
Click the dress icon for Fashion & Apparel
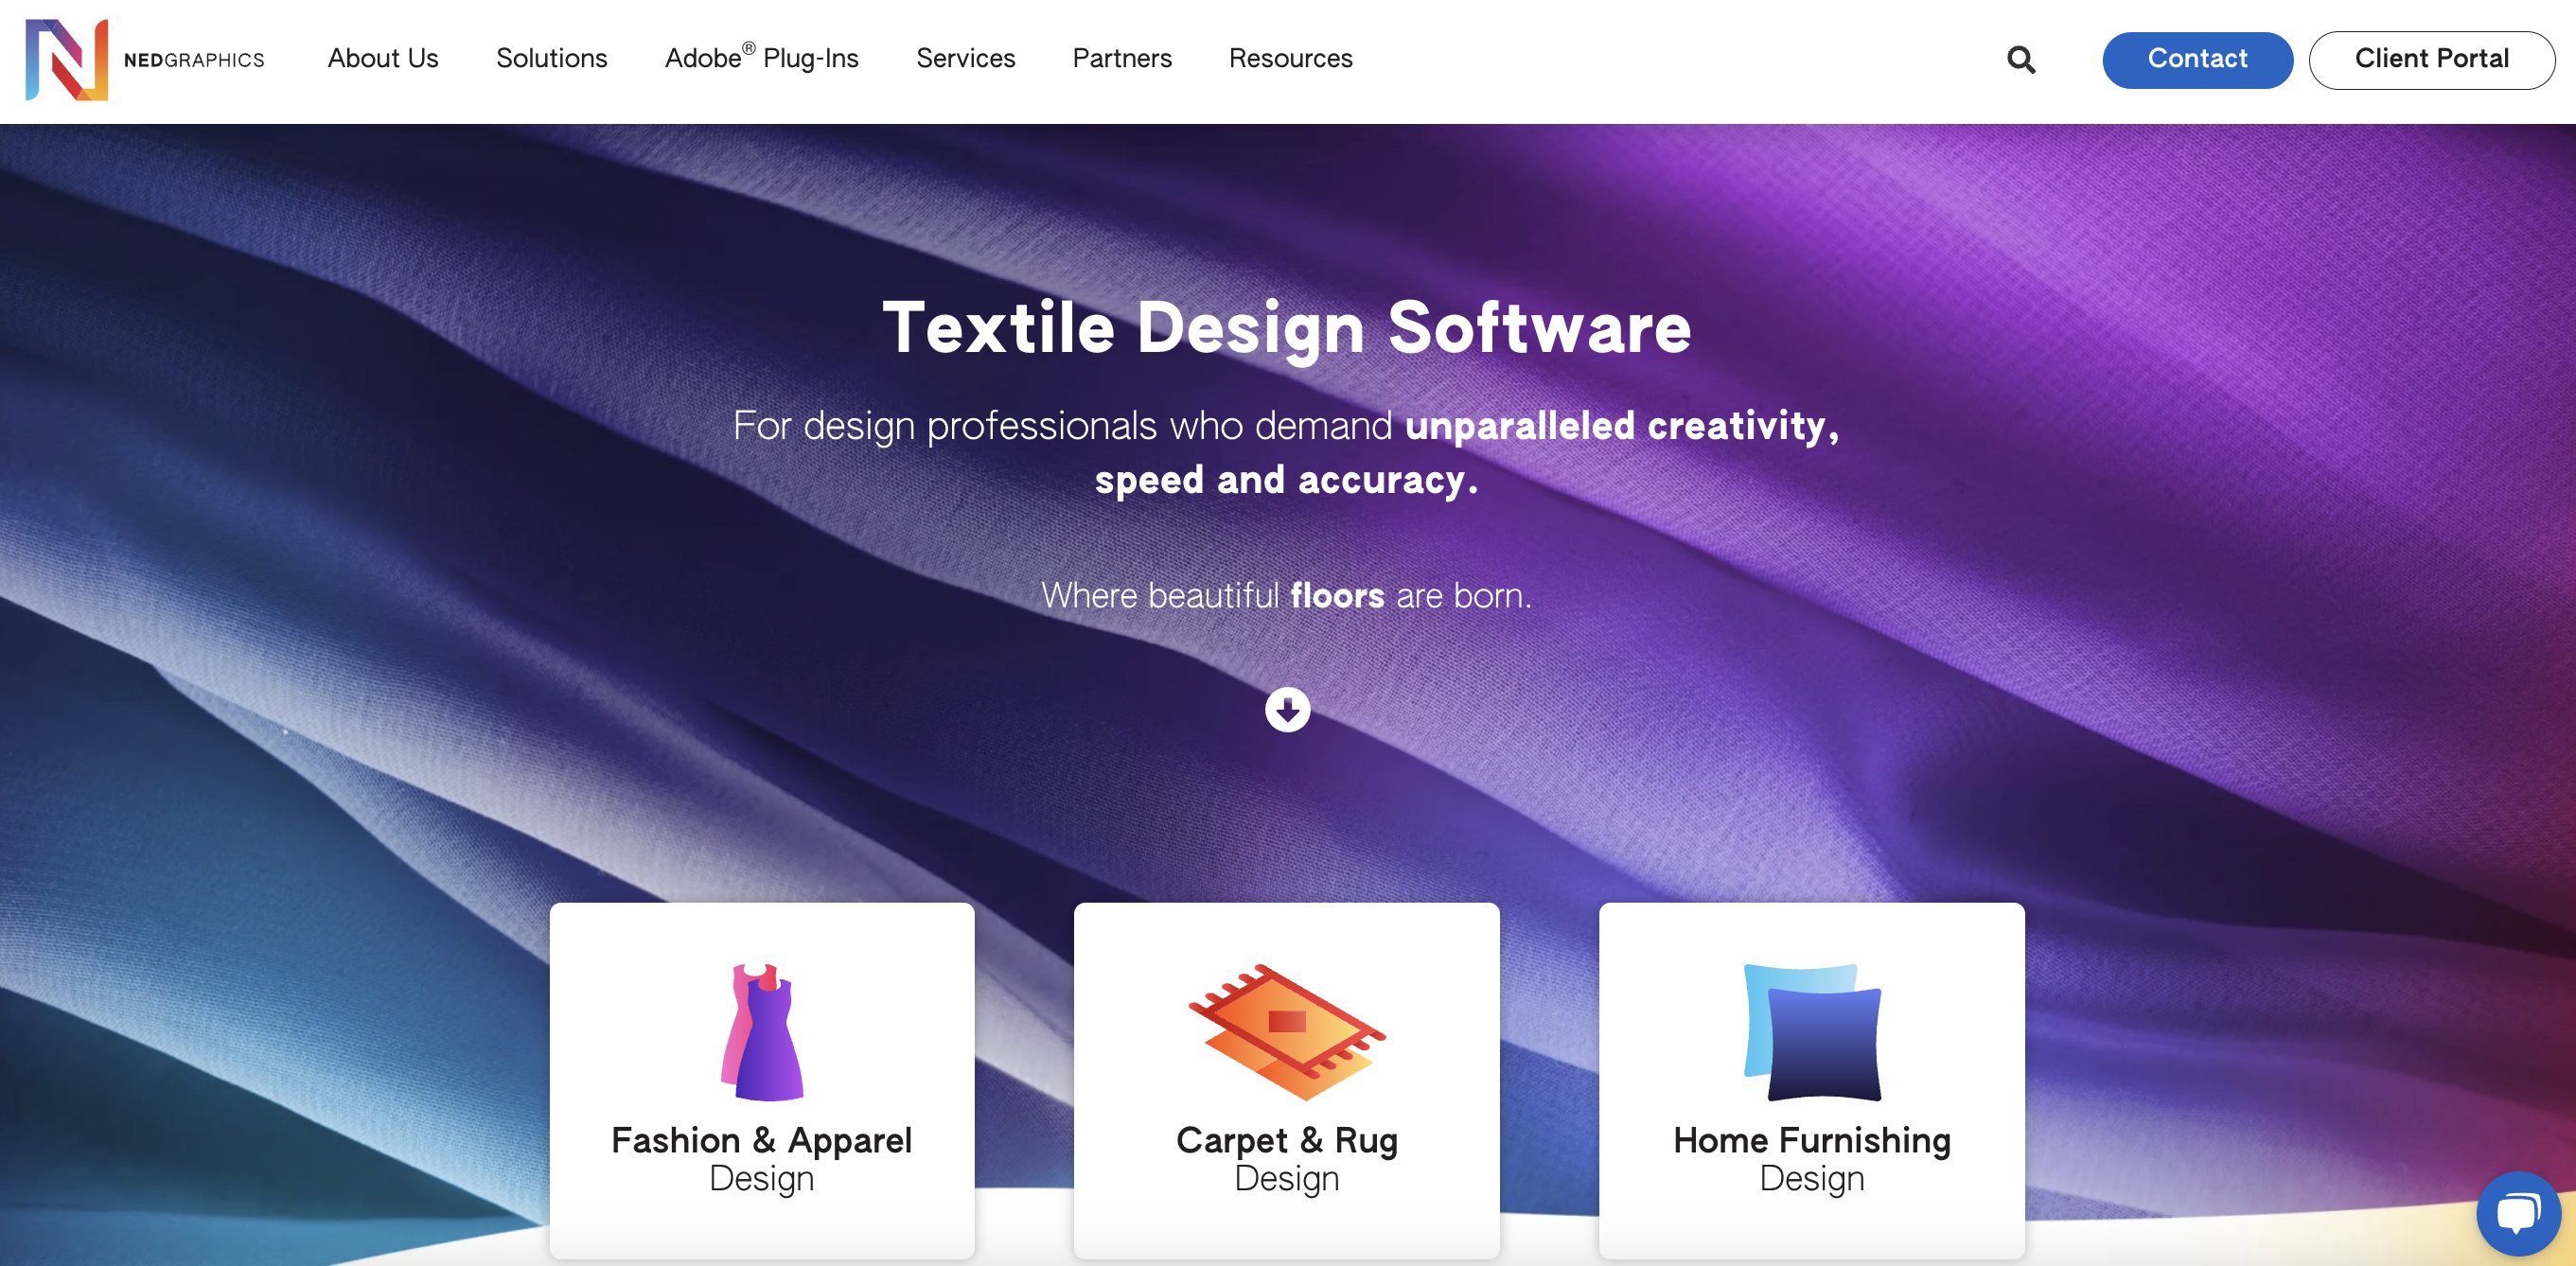point(762,1031)
